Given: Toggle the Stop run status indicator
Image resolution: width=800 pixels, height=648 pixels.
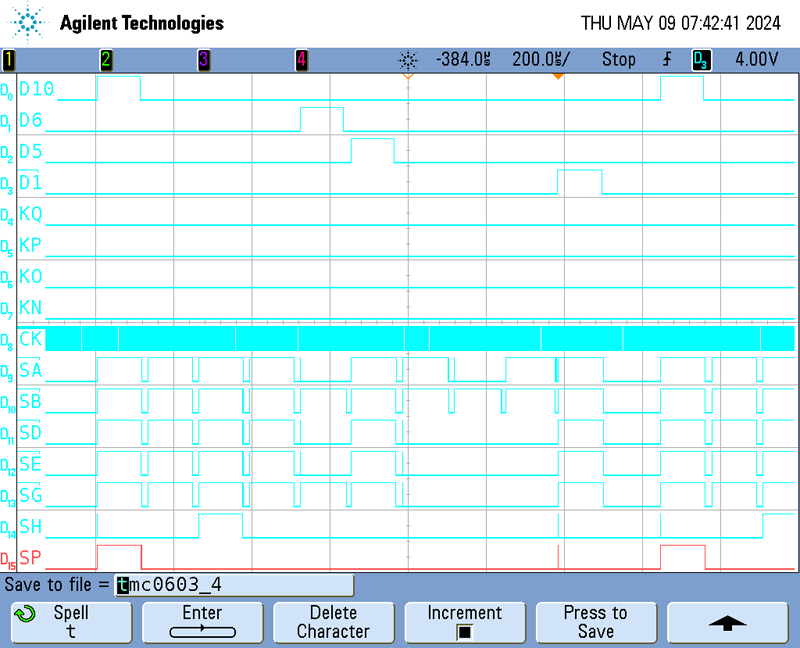Looking at the screenshot, I should (618, 60).
